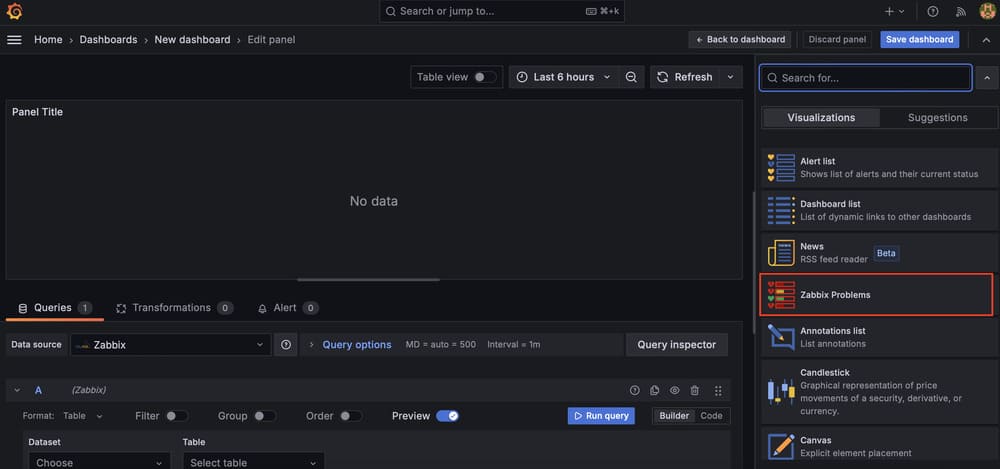This screenshot has width=1000, height=469.
Task: Enable the Group switch
Action: point(265,416)
